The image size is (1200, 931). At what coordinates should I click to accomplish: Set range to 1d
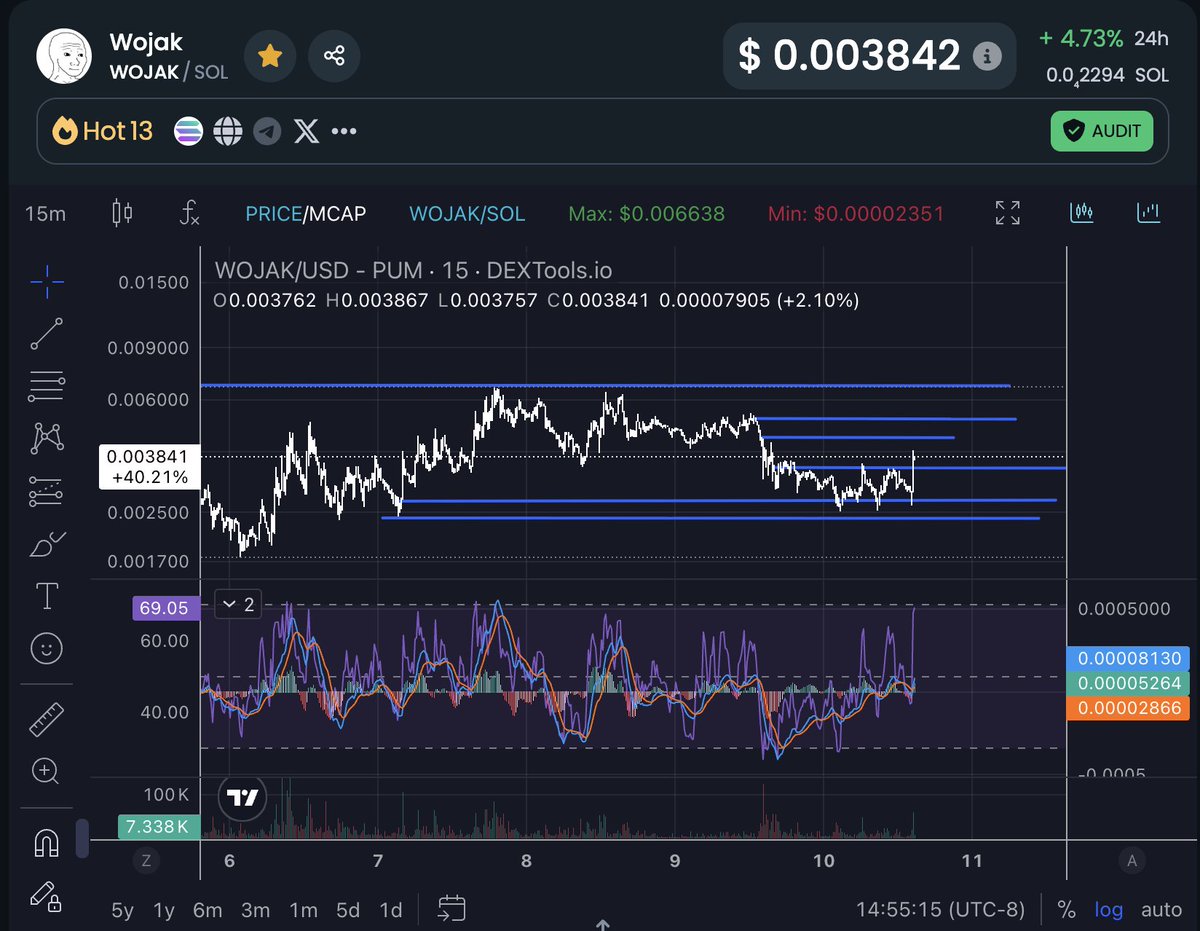click(x=391, y=910)
